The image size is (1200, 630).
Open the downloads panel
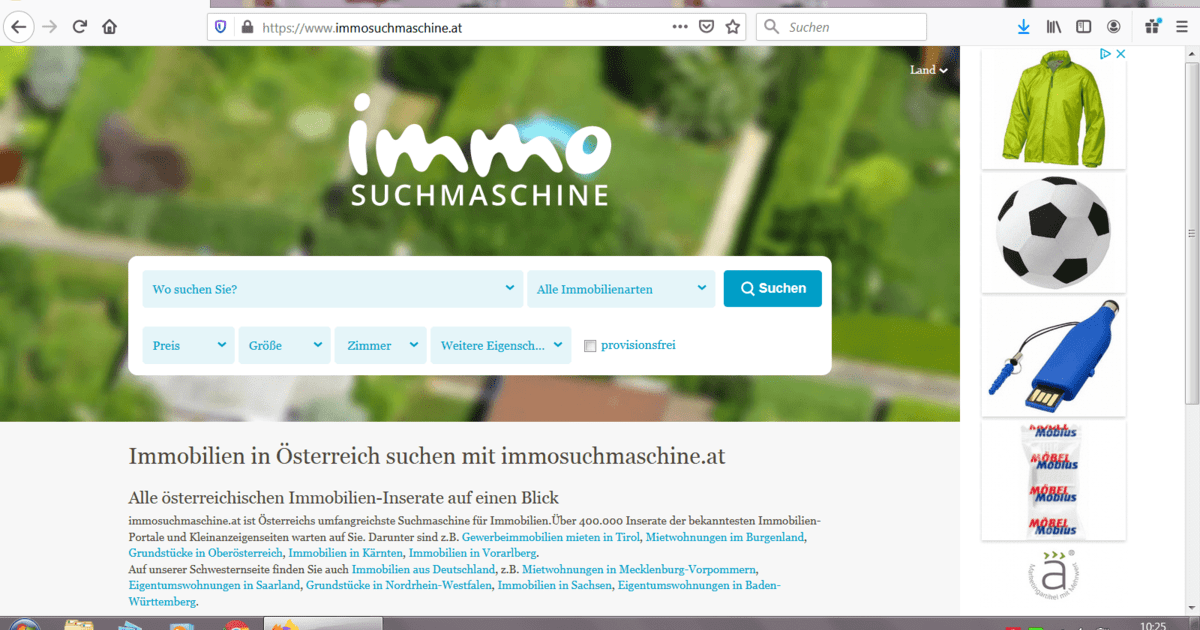(1023, 27)
